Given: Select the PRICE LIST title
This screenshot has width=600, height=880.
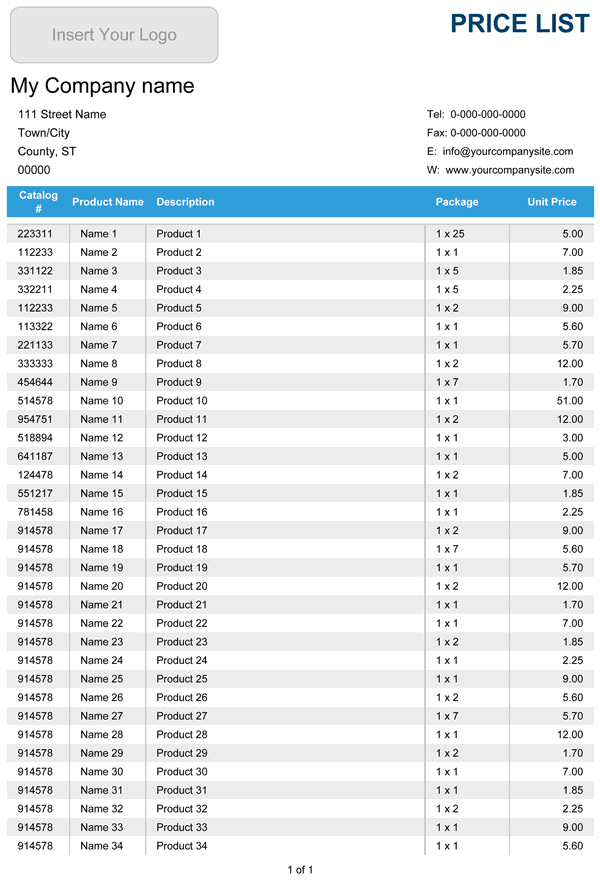Looking at the screenshot, I should (520, 24).
